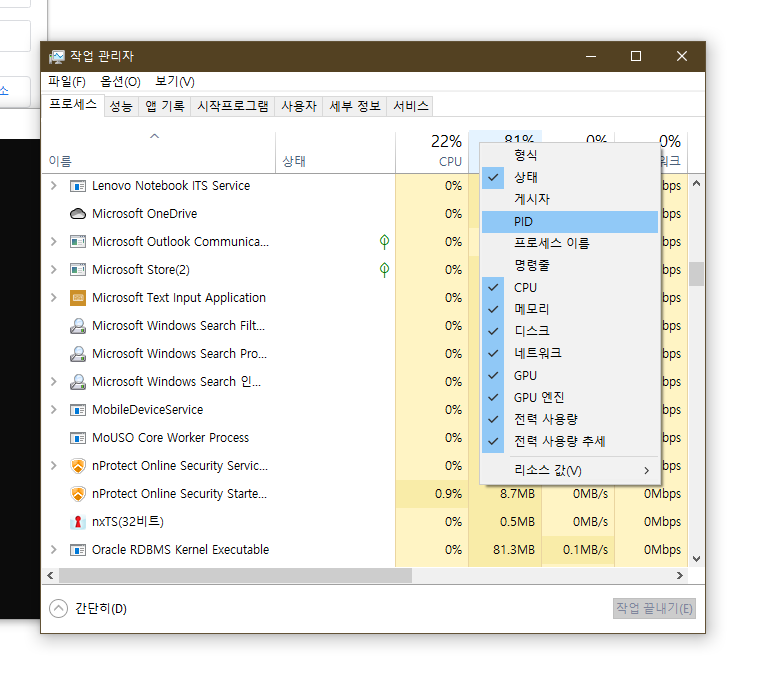This screenshot has height=677, width=761.
Task: Click the 간단히(D) circle arrow icon
Action: pyautogui.click(x=58, y=608)
